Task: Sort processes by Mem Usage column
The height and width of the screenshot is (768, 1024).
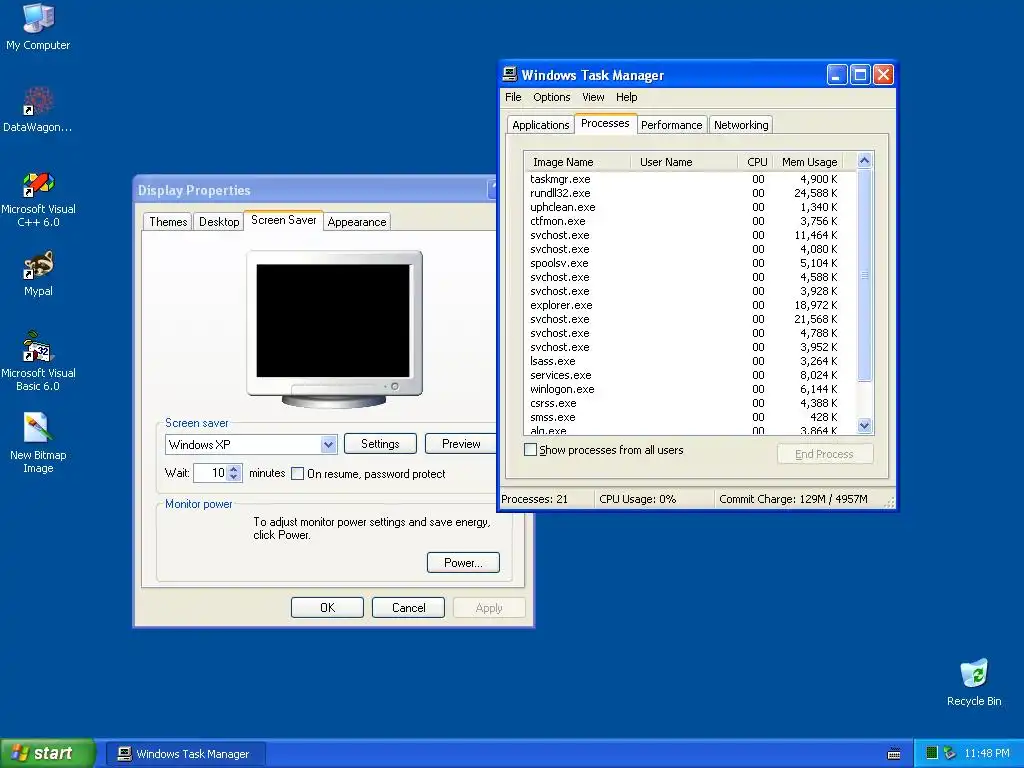Action: (809, 162)
